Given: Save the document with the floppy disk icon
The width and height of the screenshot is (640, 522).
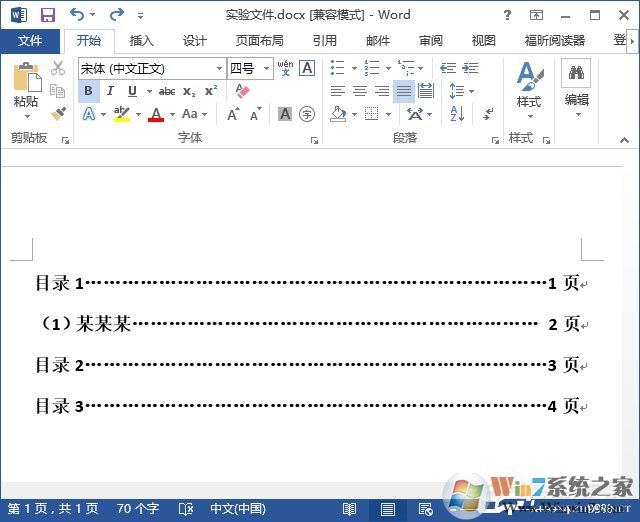Looking at the screenshot, I should 47,15.
